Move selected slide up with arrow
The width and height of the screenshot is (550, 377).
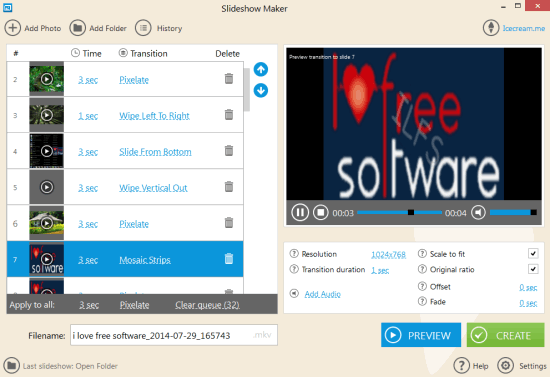(x=261, y=69)
